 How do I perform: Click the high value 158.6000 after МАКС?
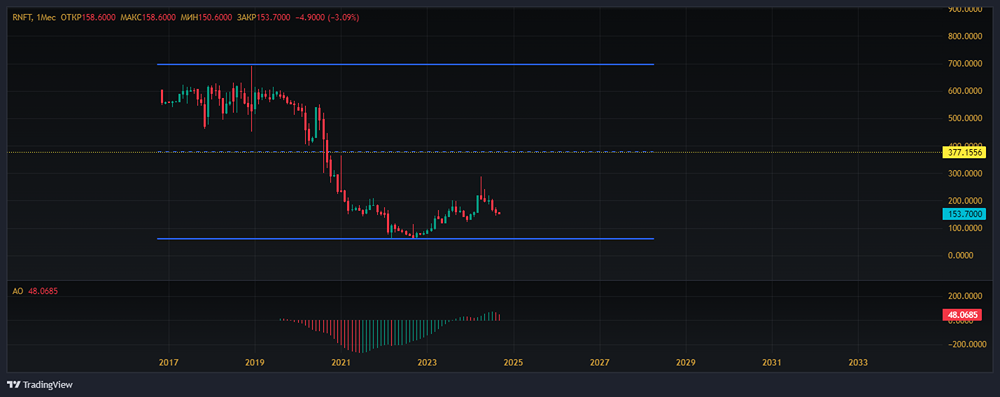tap(159, 18)
